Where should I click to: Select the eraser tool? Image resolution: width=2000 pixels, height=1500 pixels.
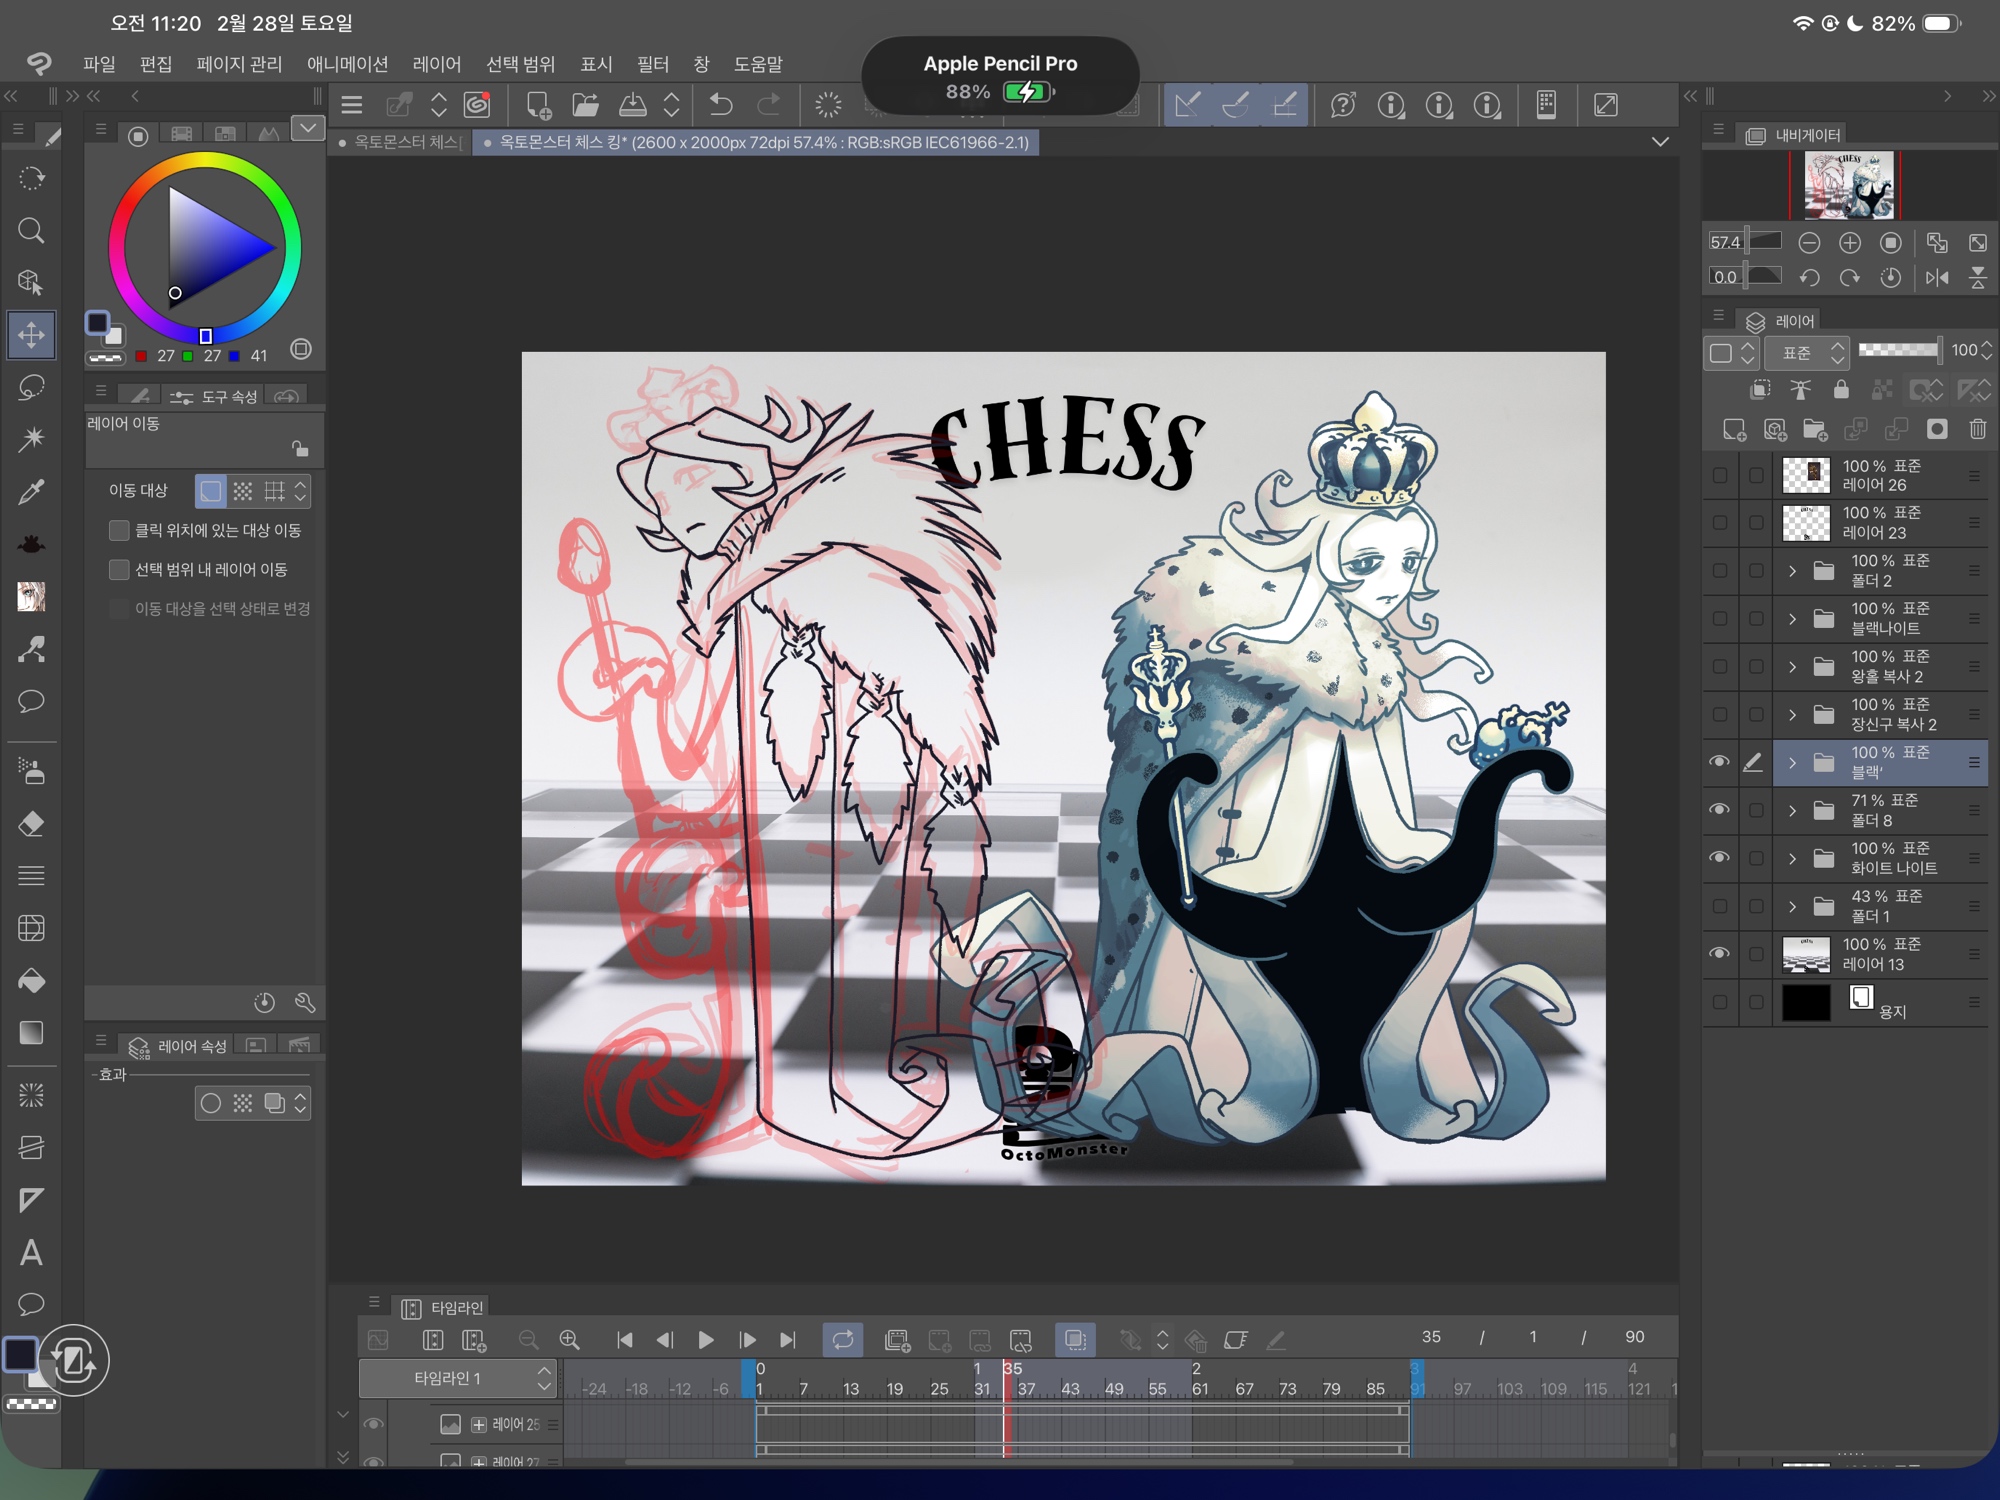pos(31,824)
